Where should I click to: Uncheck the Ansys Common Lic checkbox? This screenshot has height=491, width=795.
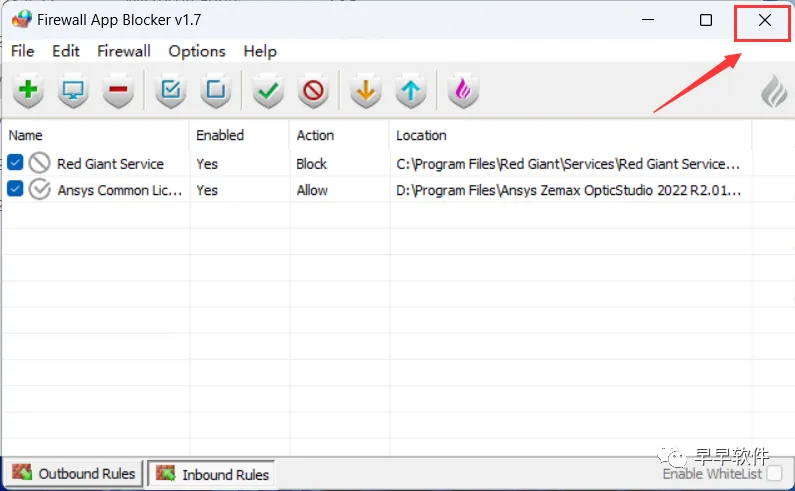point(15,189)
